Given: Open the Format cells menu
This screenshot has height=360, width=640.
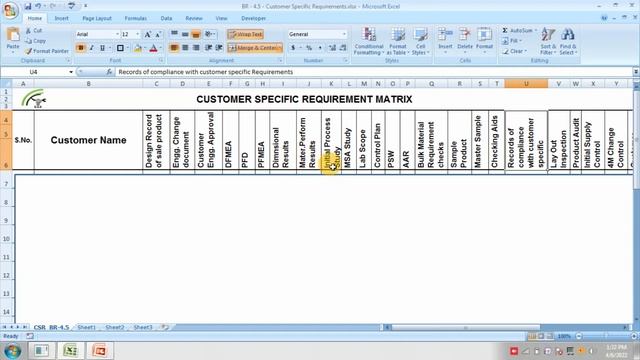Looking at the screenshot, I should click(x=484, y=39).
